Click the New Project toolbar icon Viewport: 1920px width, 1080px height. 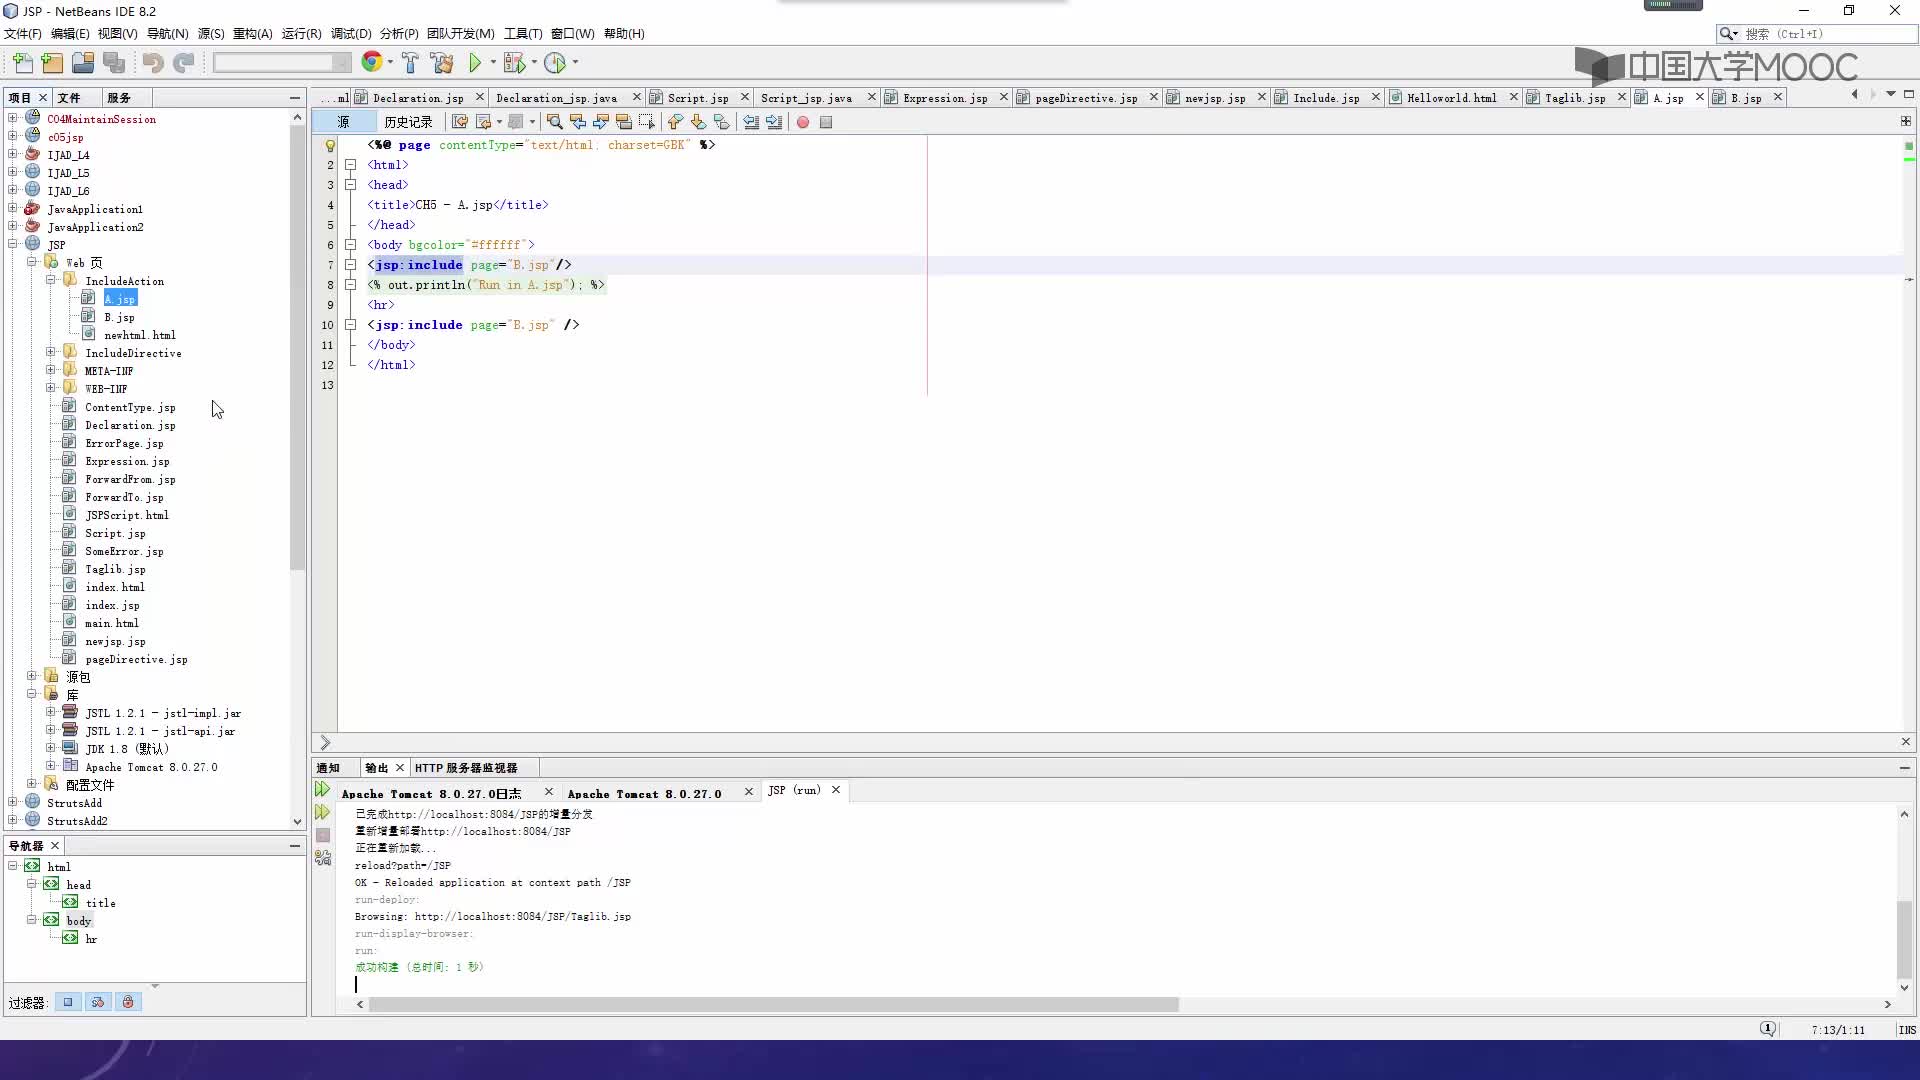(52, 63)
